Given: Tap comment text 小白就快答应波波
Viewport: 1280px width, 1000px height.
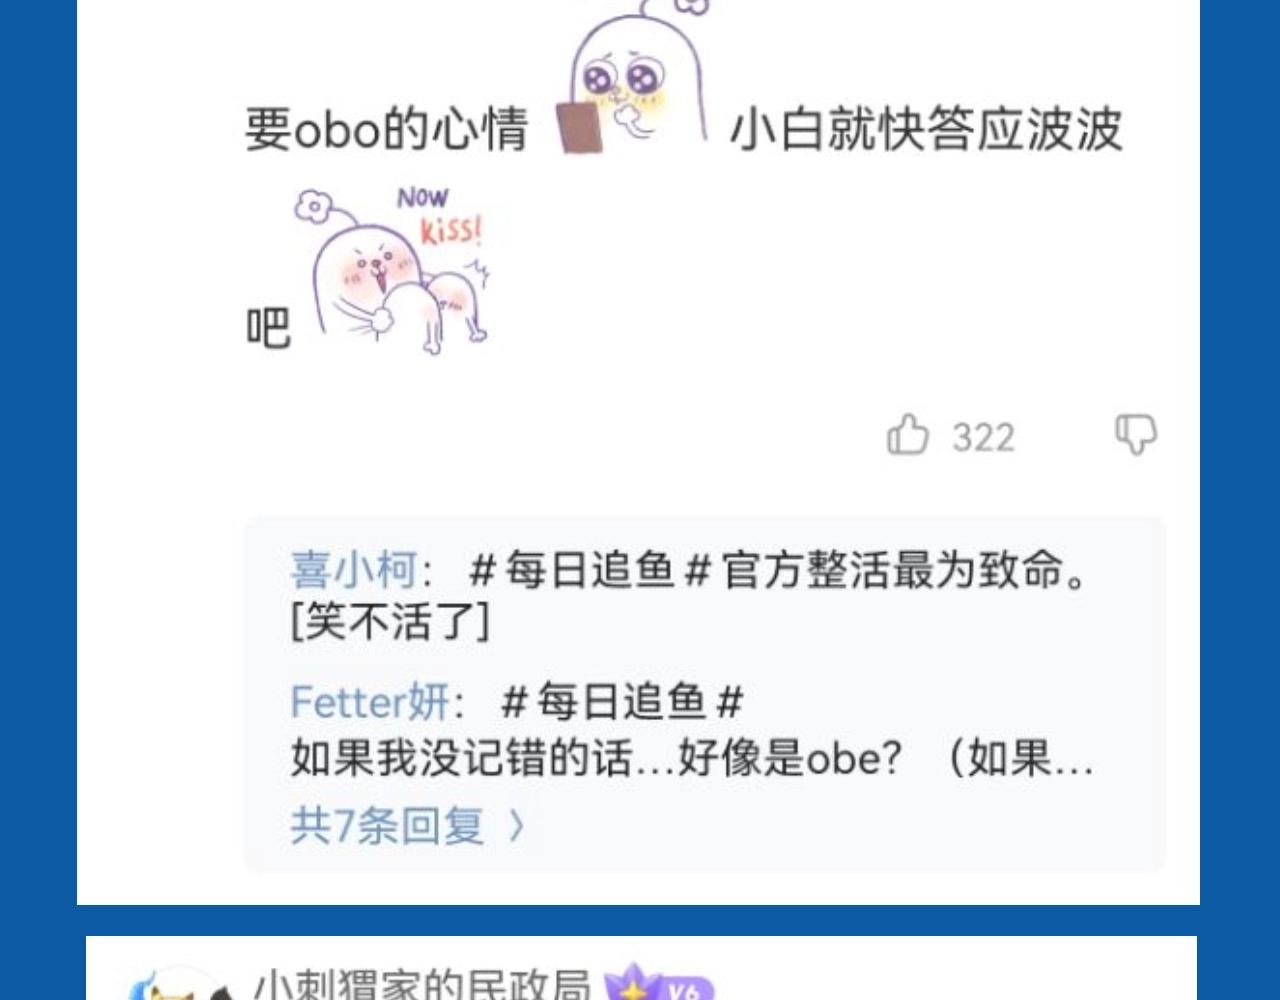Looking at the screenshot, I should pos(927,130).
